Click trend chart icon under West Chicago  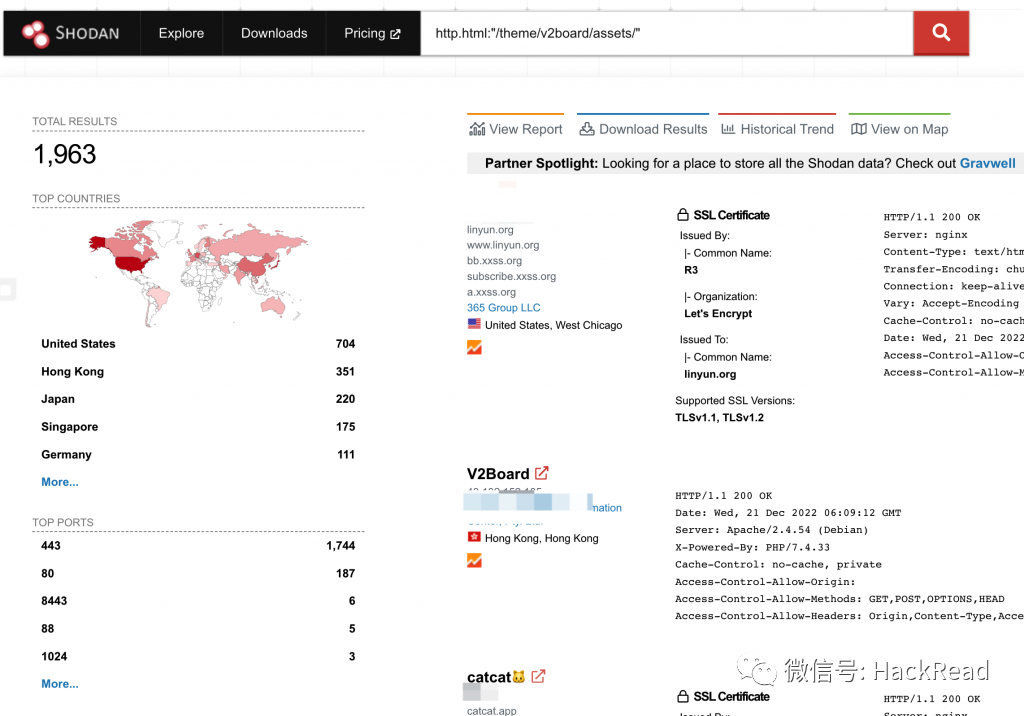tap(474, 348)
